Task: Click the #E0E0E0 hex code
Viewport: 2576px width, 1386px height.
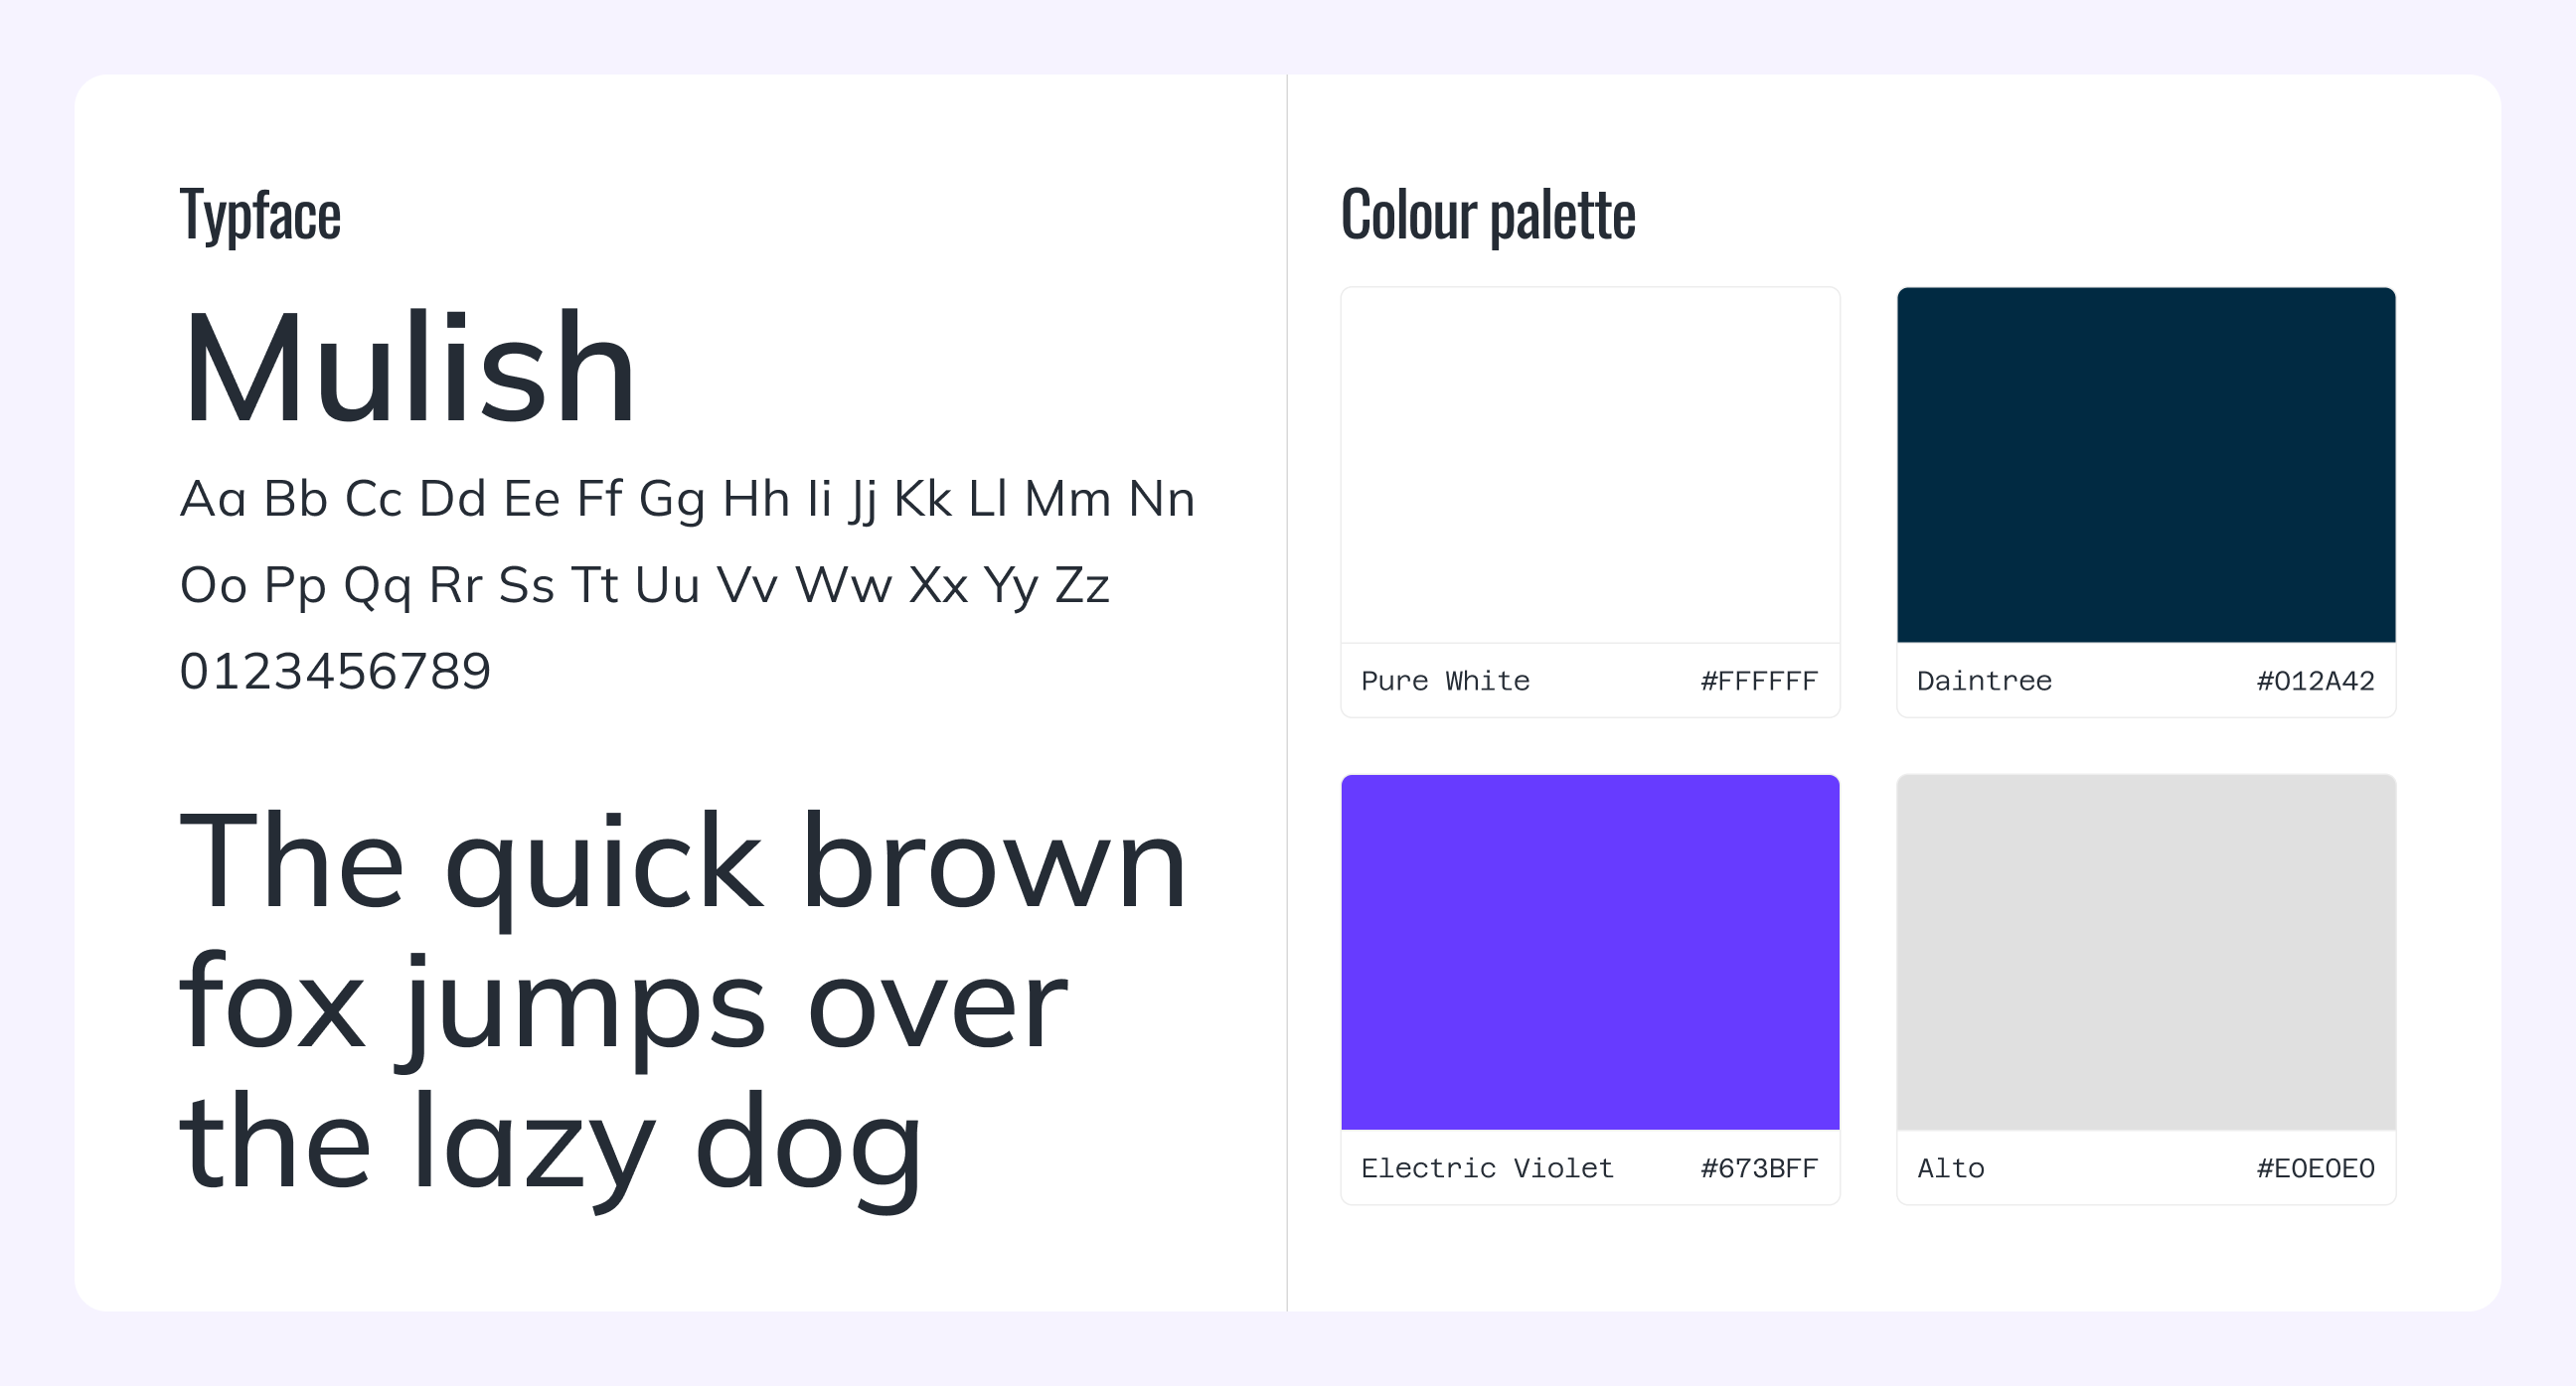Action: tap(2315, 1168)
